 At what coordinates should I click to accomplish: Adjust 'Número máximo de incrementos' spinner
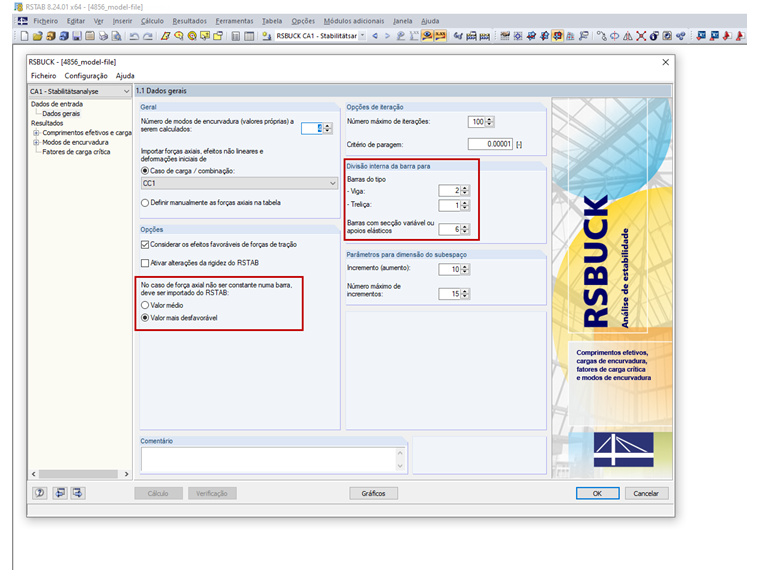point(465,293)
